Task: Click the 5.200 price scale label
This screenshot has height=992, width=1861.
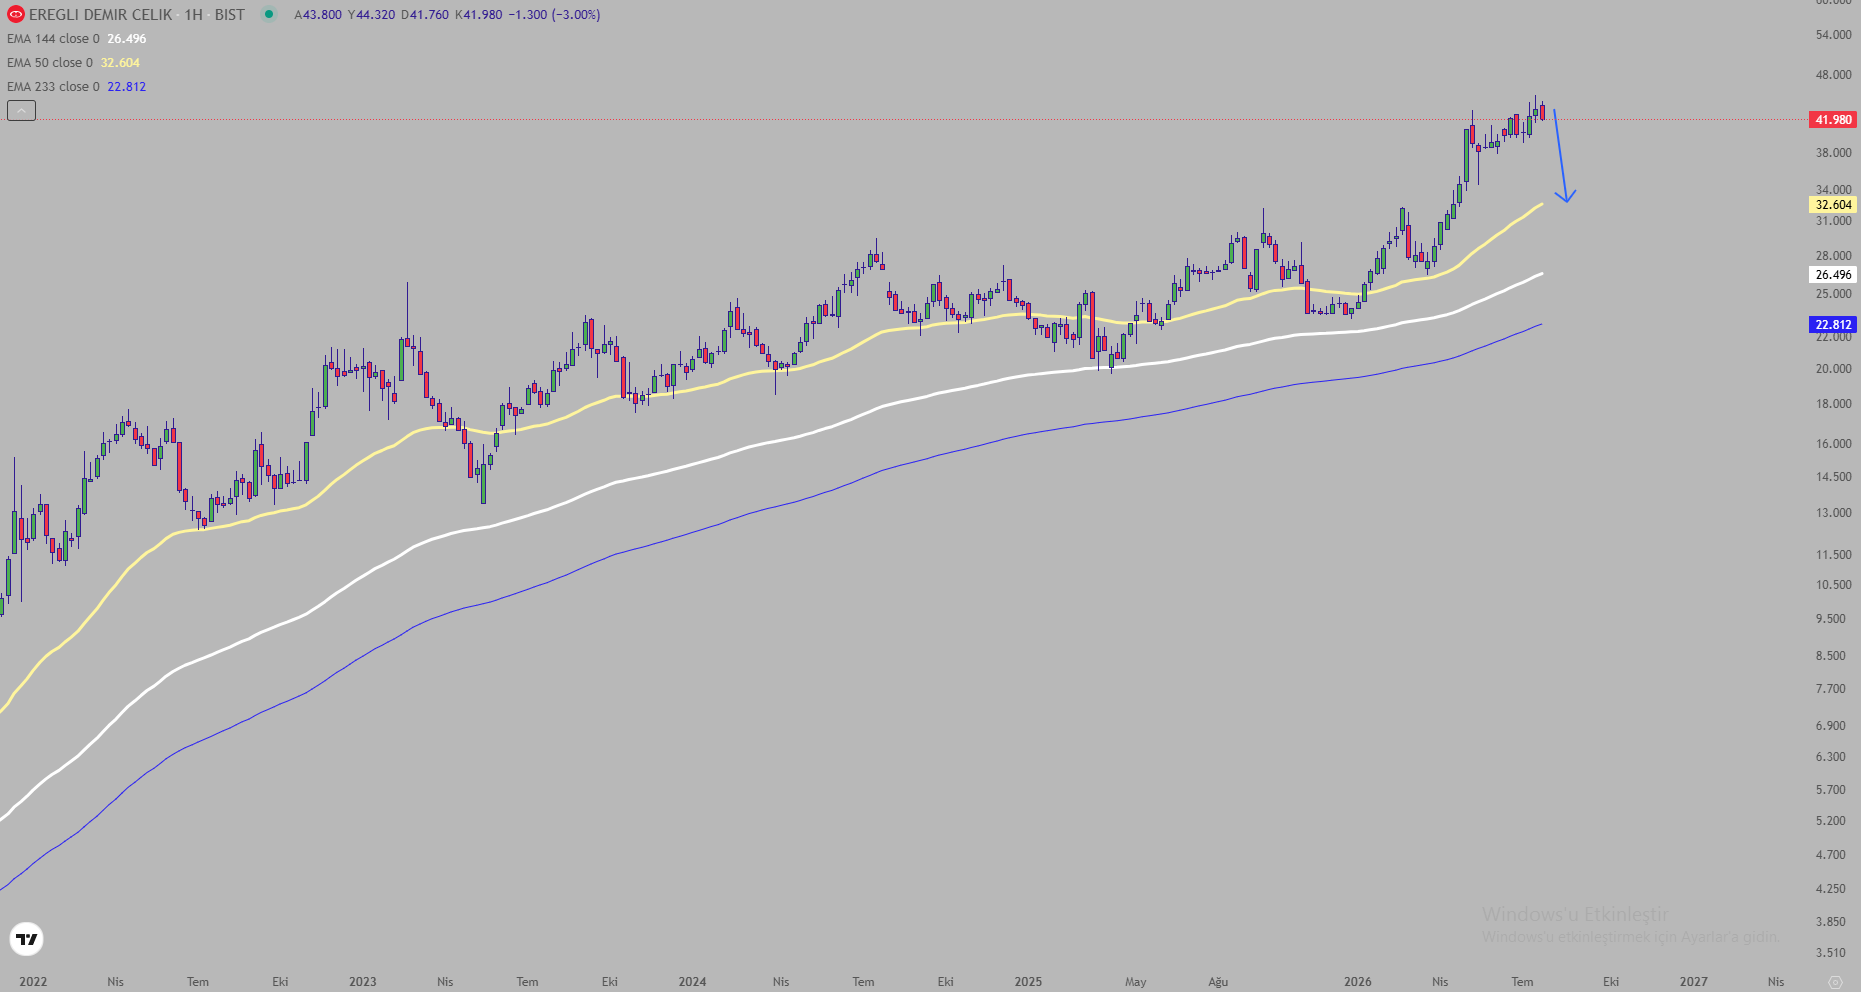Action: (x=1831, y=821)
